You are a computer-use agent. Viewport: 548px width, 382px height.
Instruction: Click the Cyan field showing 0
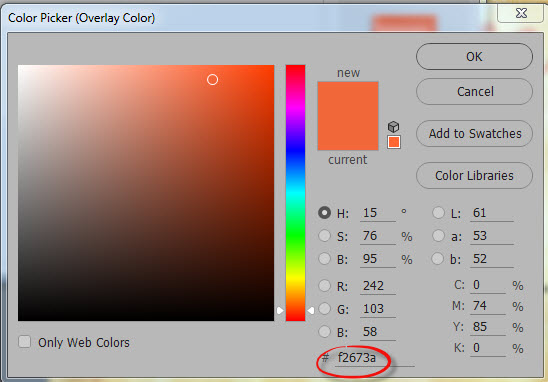[x=488, y=285]
